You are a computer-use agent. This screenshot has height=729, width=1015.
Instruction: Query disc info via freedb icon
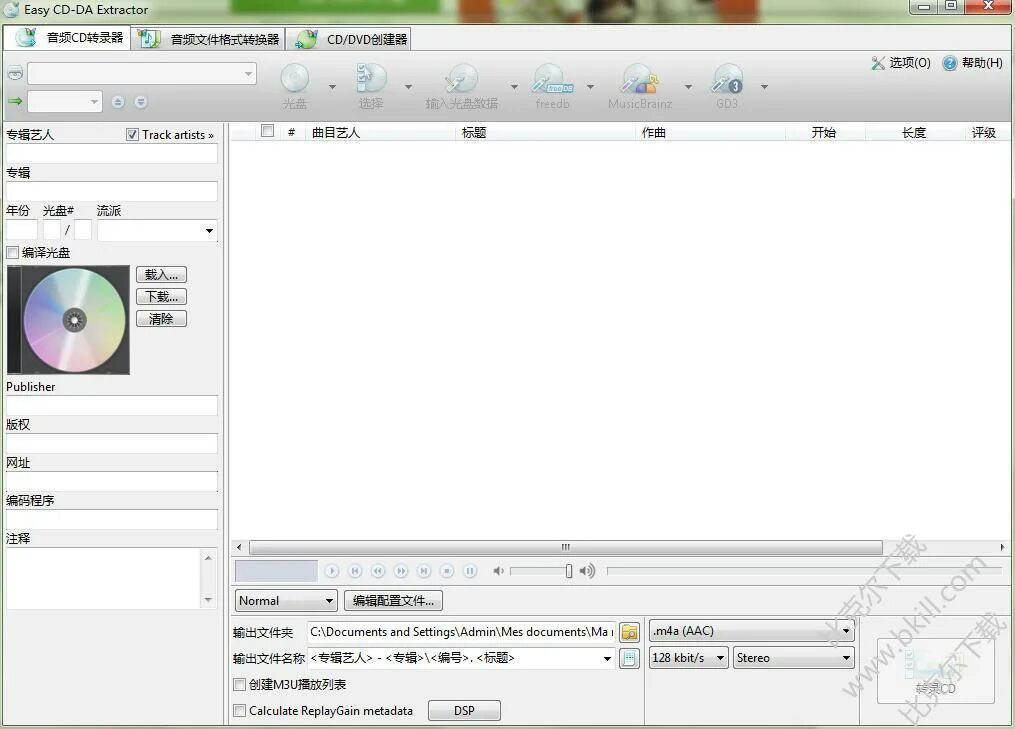[551, 80]
